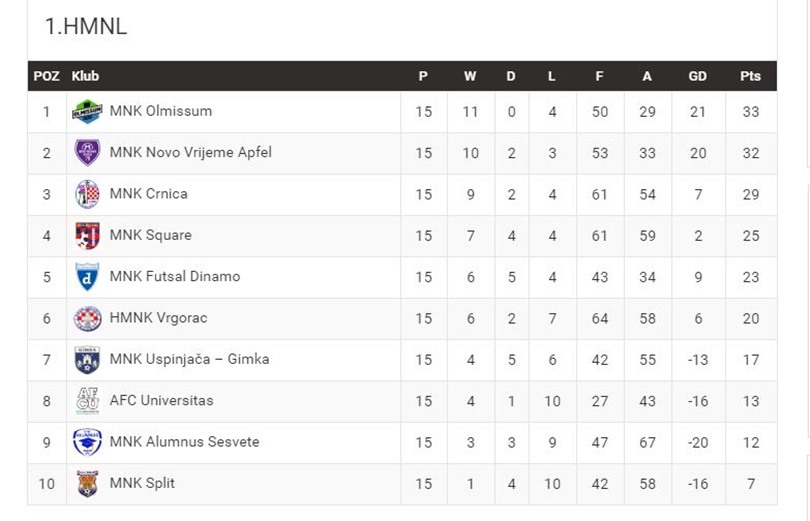Click the POZ column header
Image resolution: width=810 pixels, height=521 pixels.
[46, 76]
